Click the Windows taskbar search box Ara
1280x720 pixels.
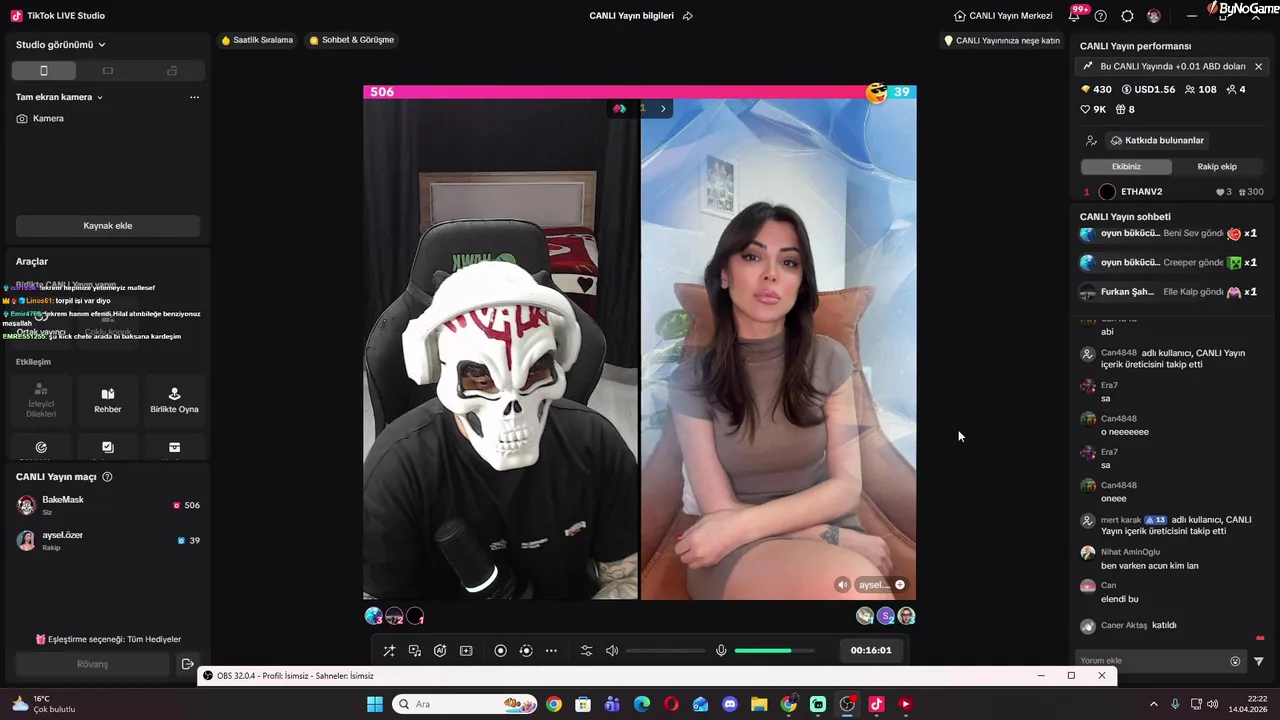(x=465, y=704)
